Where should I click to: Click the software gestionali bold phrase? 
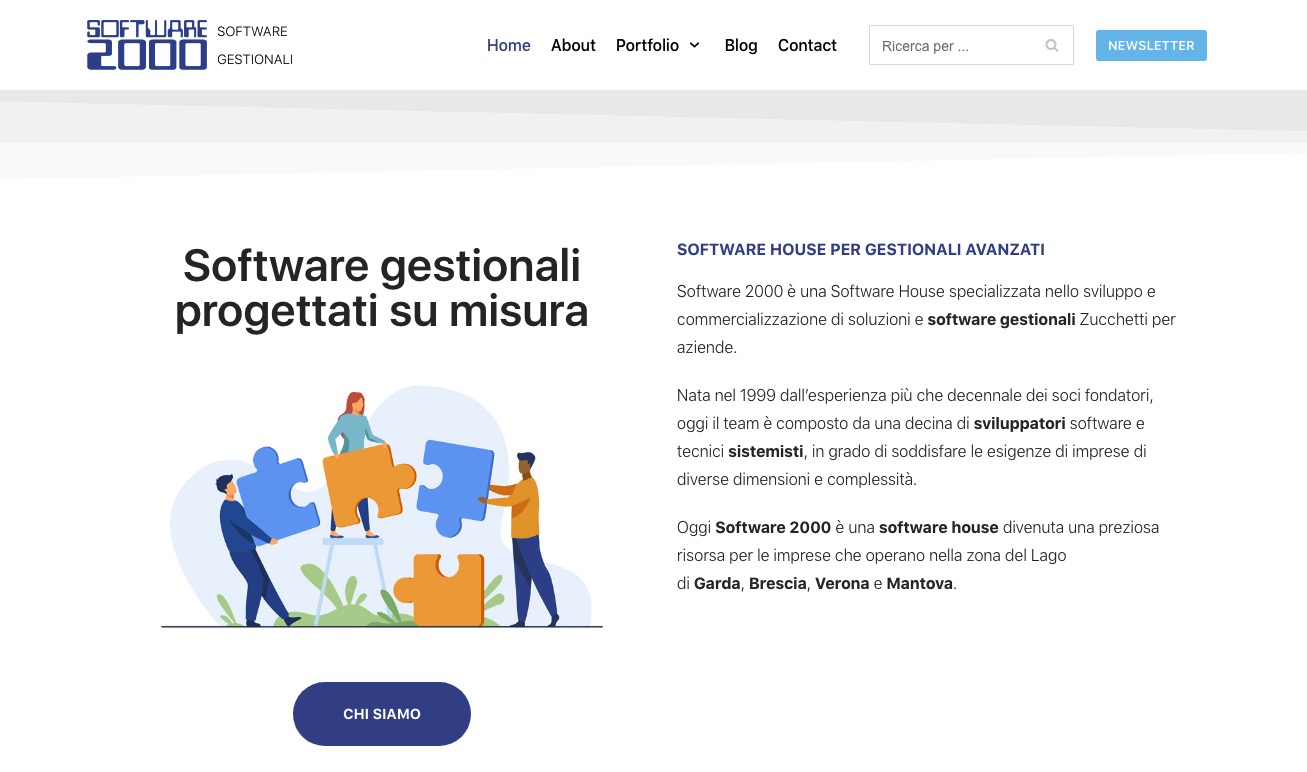(1001, 319)
